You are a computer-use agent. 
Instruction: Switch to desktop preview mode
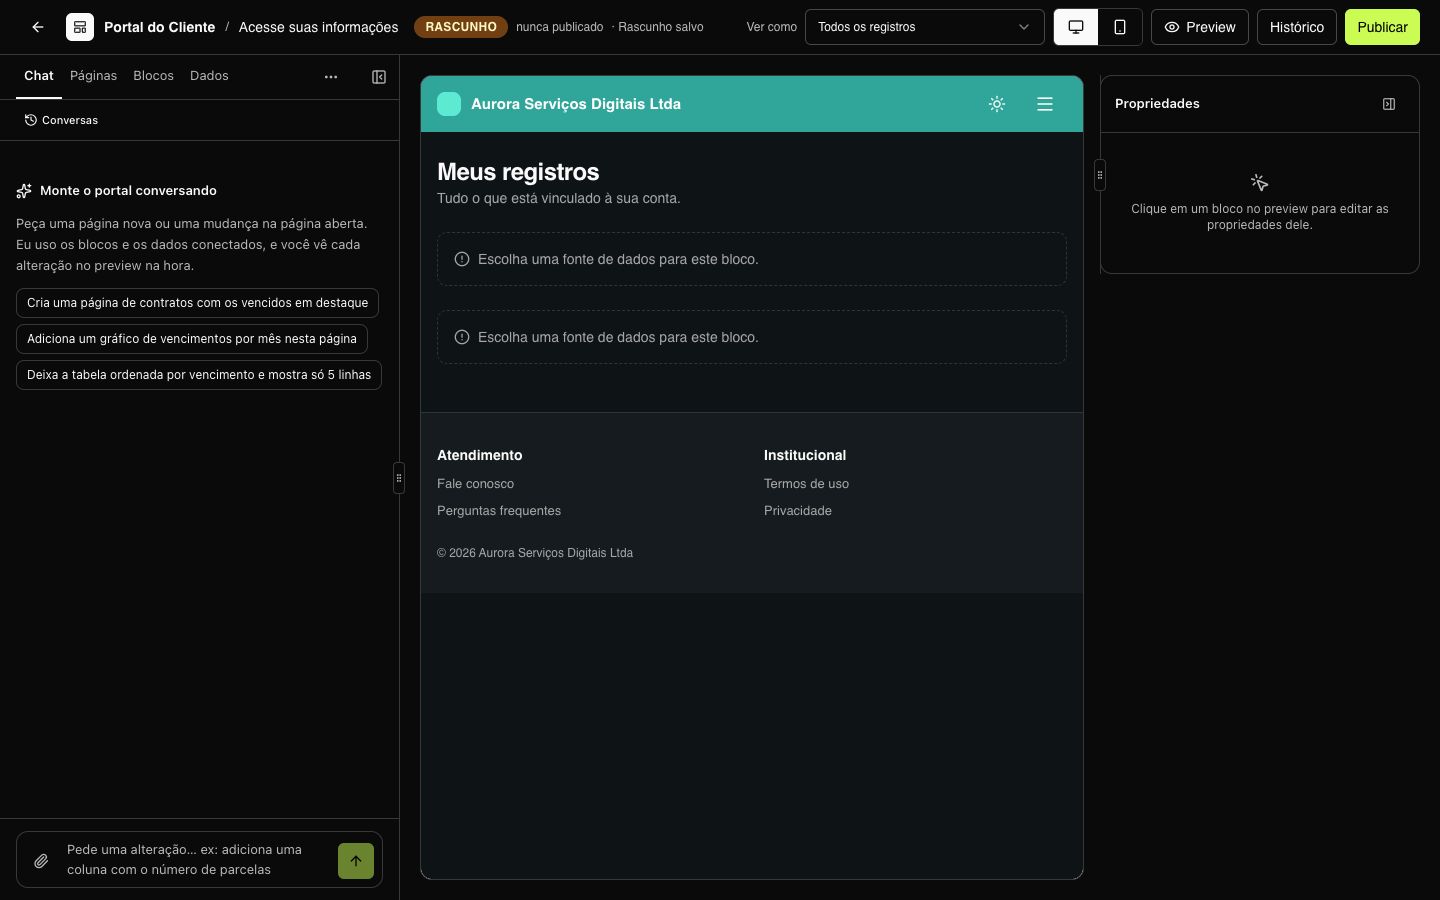click(x=1076, y=27)
